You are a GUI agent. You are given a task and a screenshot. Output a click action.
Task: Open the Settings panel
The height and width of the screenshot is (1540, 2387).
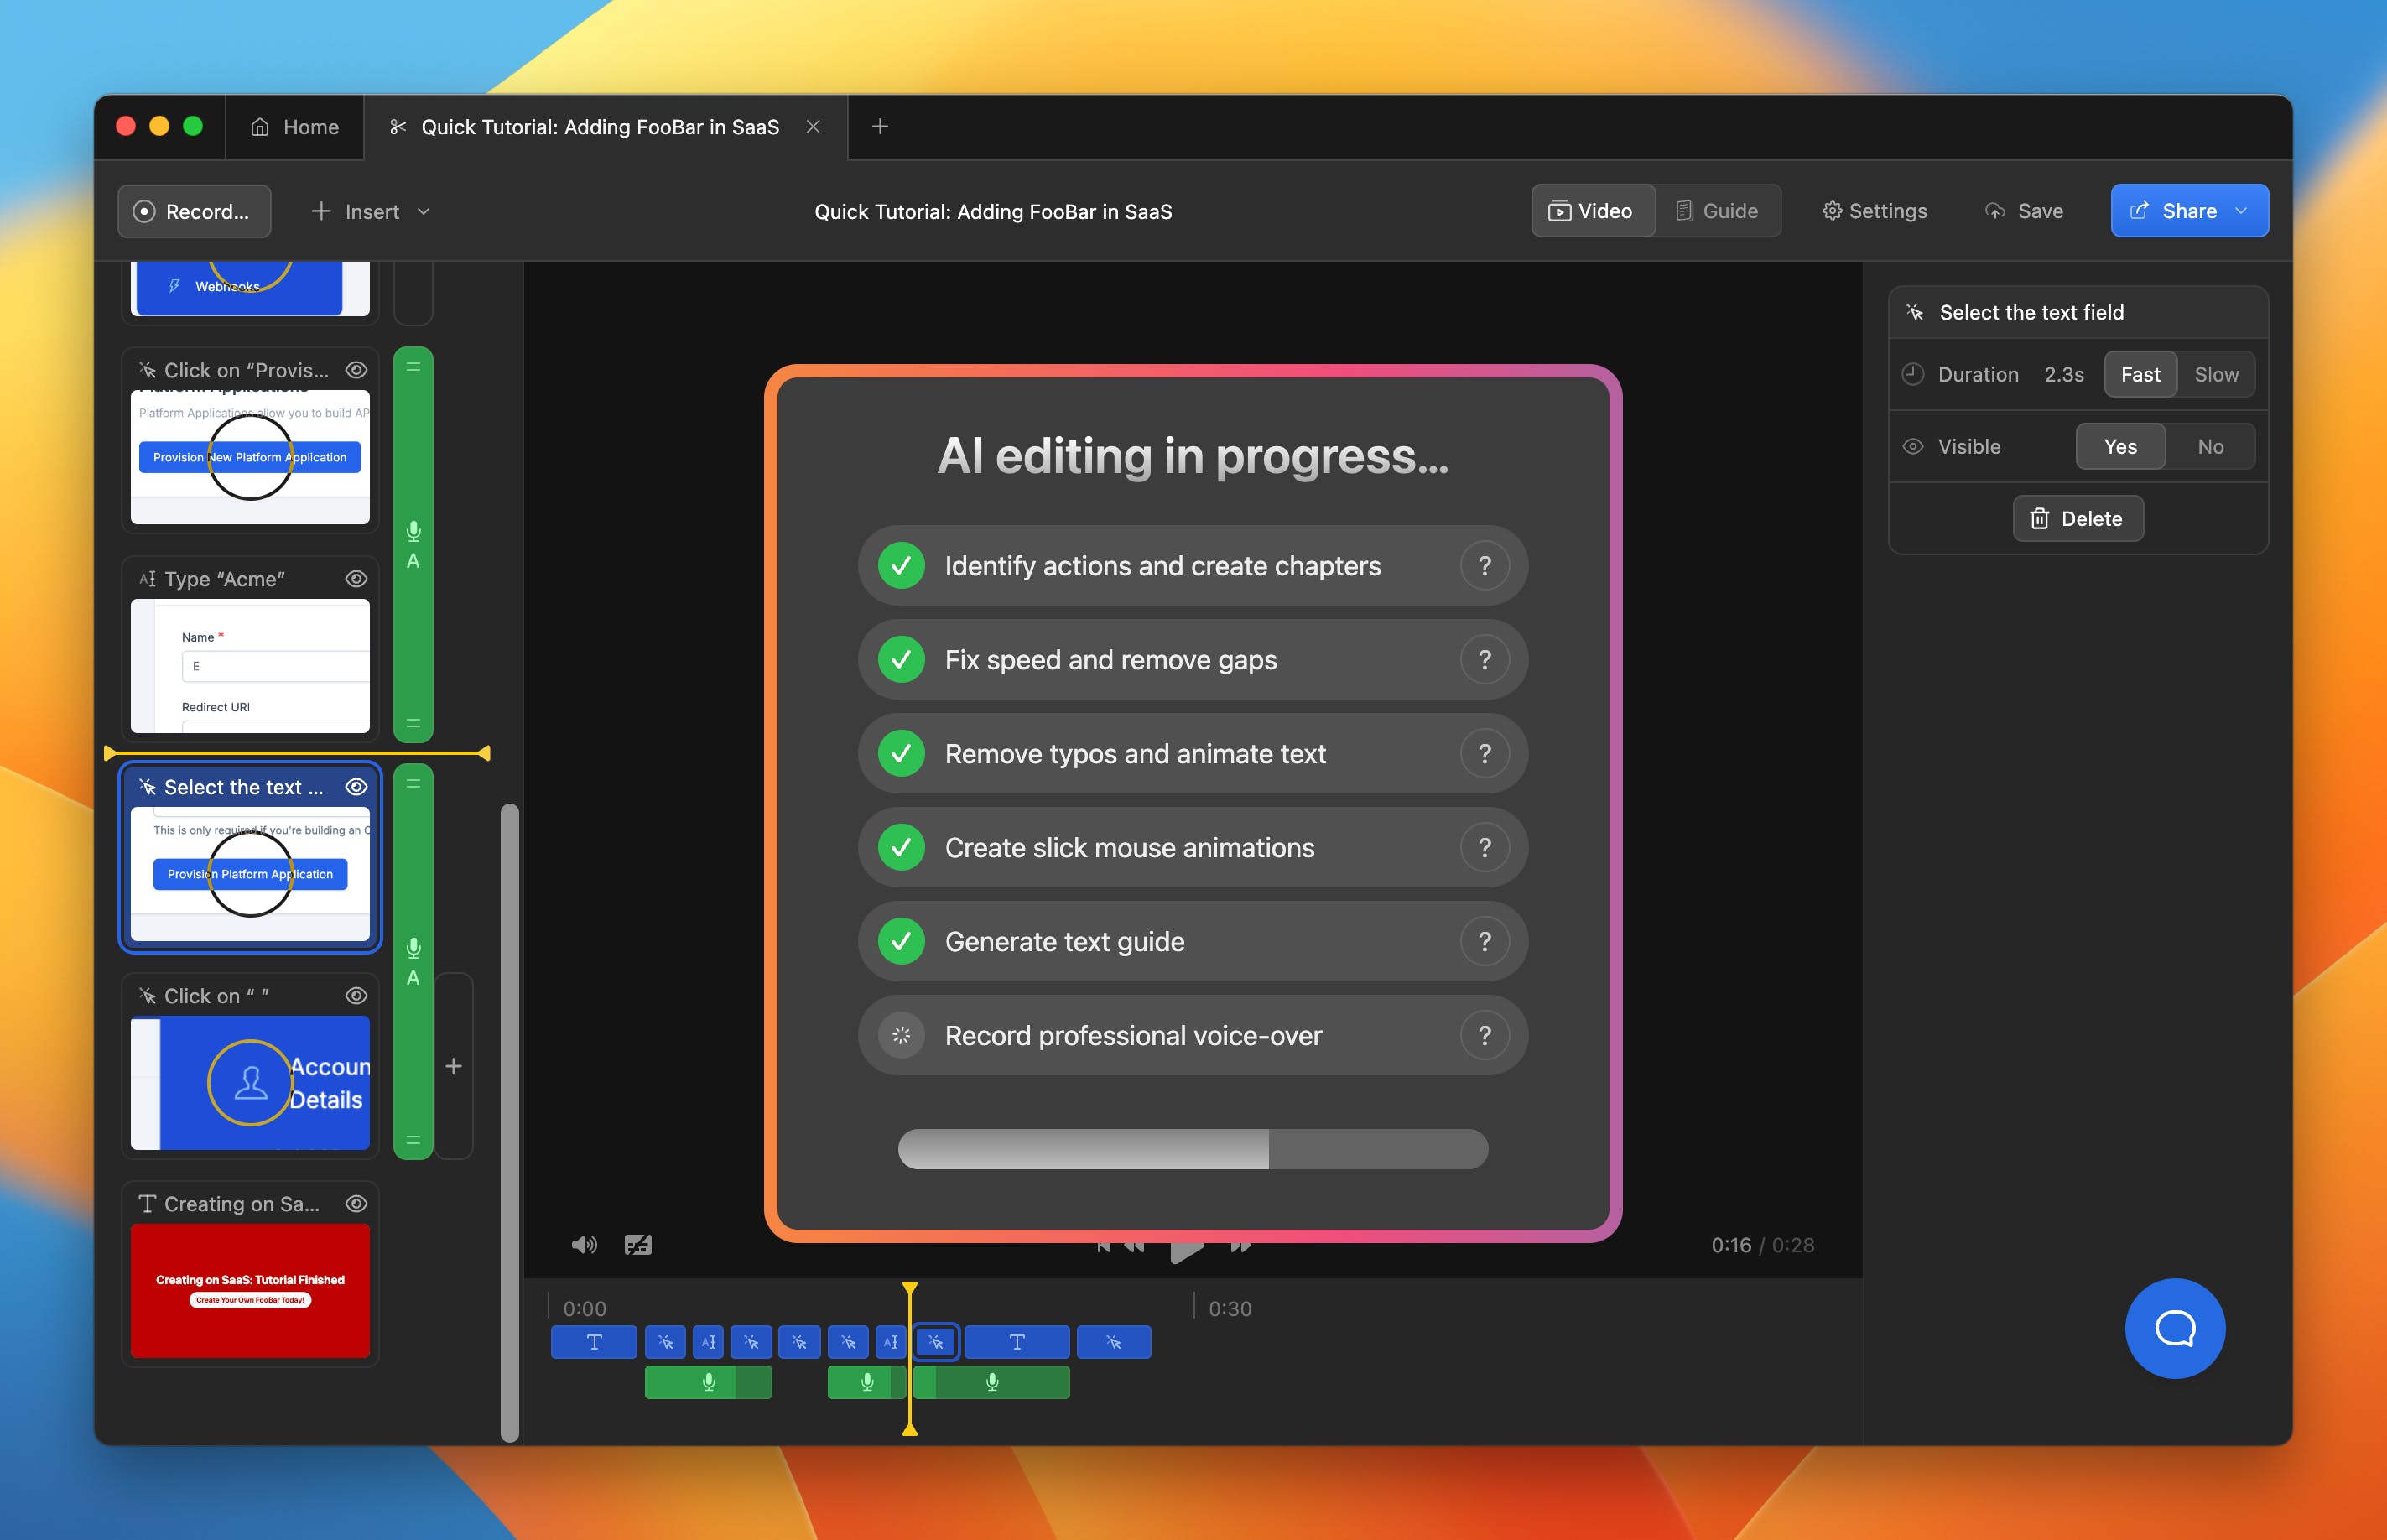click(1874, 211)
